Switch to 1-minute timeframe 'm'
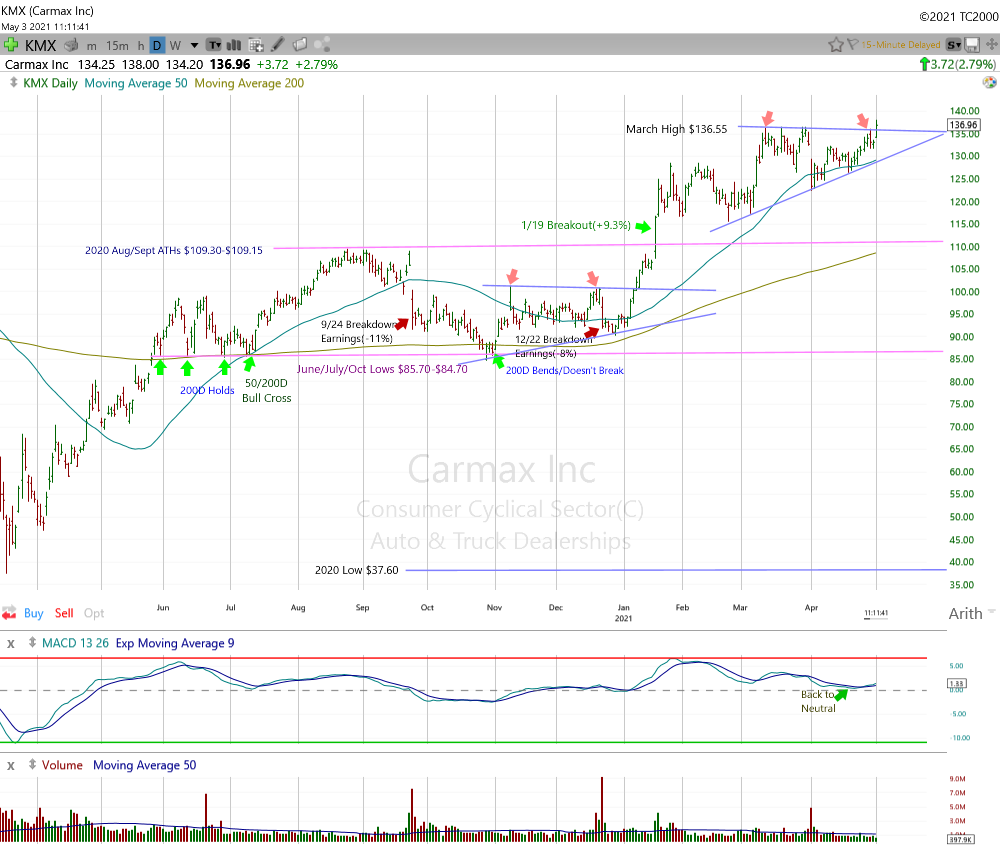This screenshot has width=1000, height=850. [x=92, y=46]
